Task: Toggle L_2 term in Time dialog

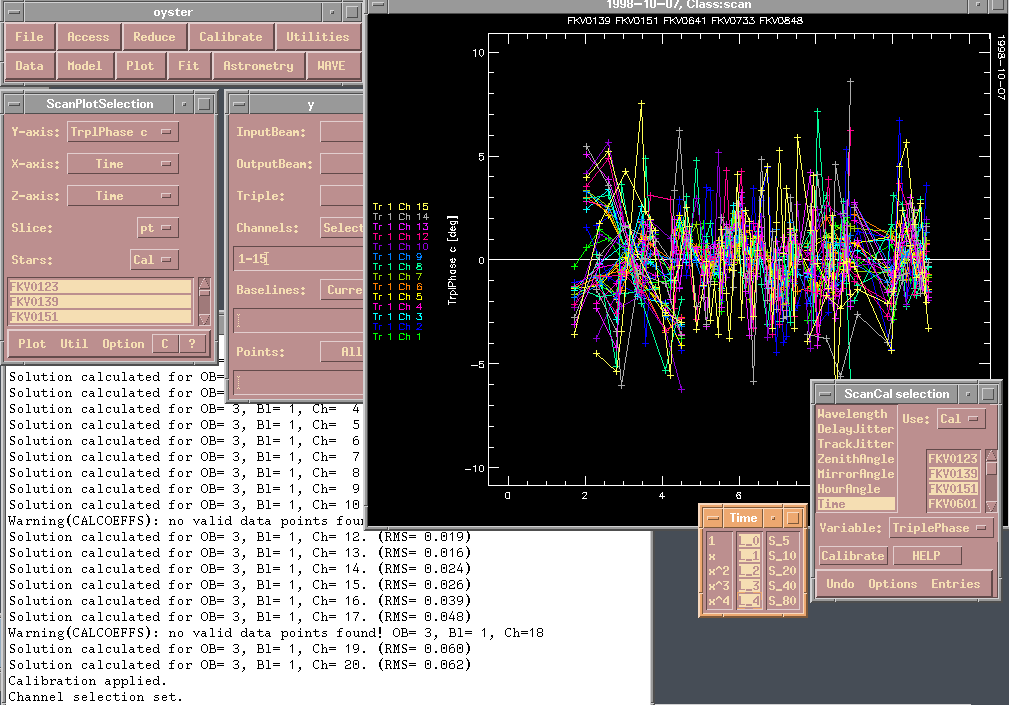Action: coord(748,570)
